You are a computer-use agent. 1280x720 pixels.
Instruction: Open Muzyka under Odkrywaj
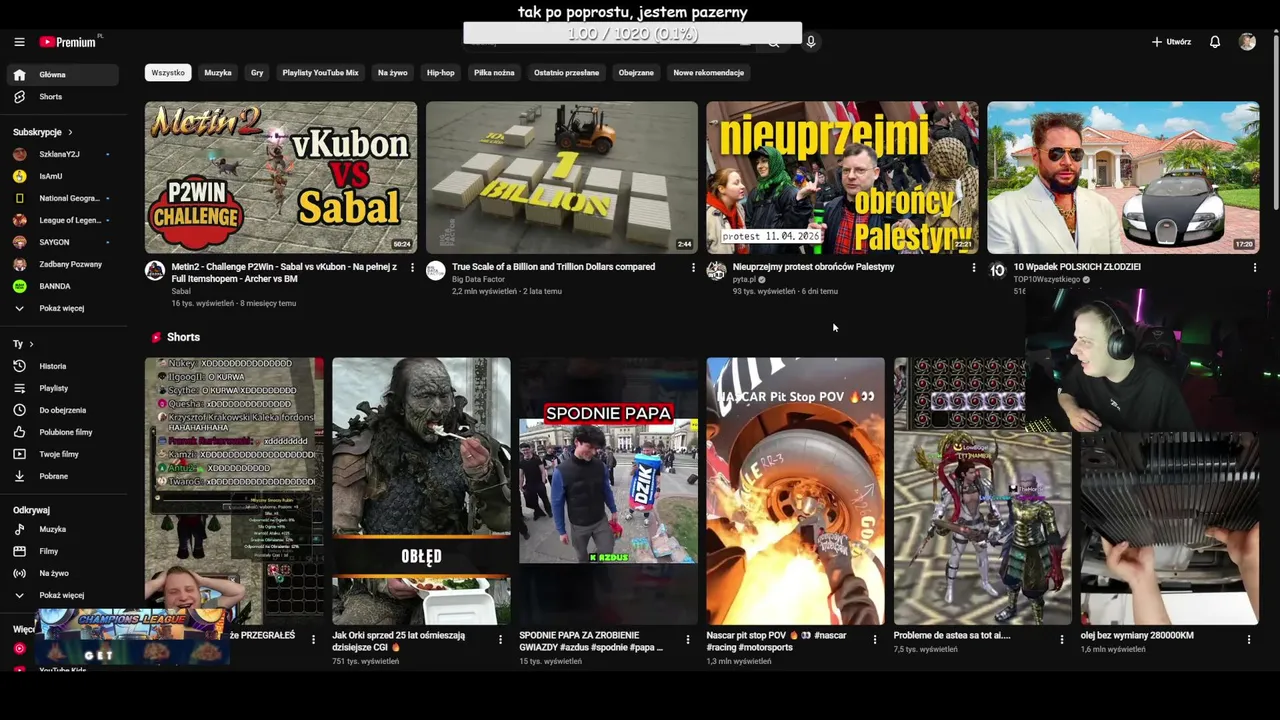click(62, 529)
